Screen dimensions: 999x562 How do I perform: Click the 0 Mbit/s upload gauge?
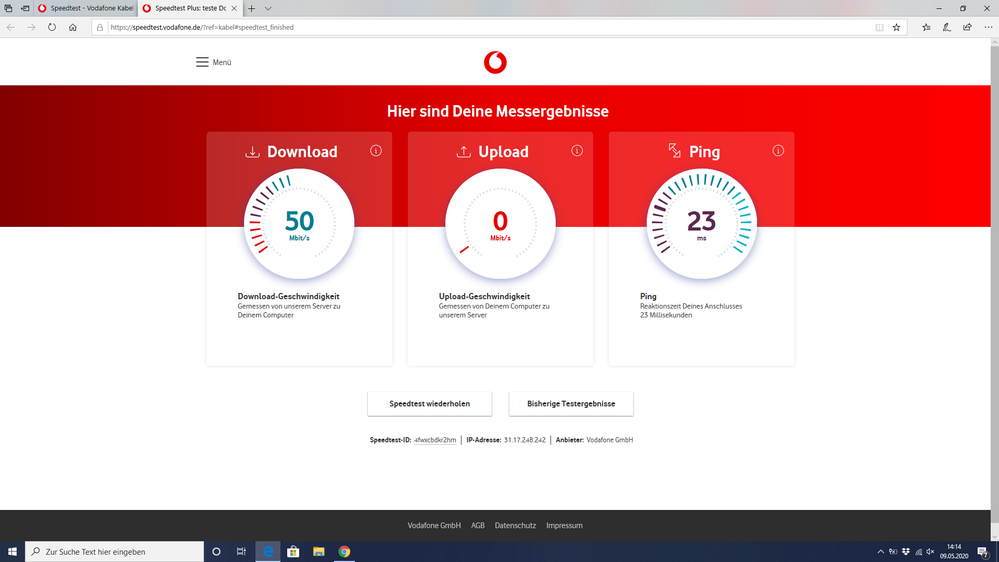tap(500, 224)
